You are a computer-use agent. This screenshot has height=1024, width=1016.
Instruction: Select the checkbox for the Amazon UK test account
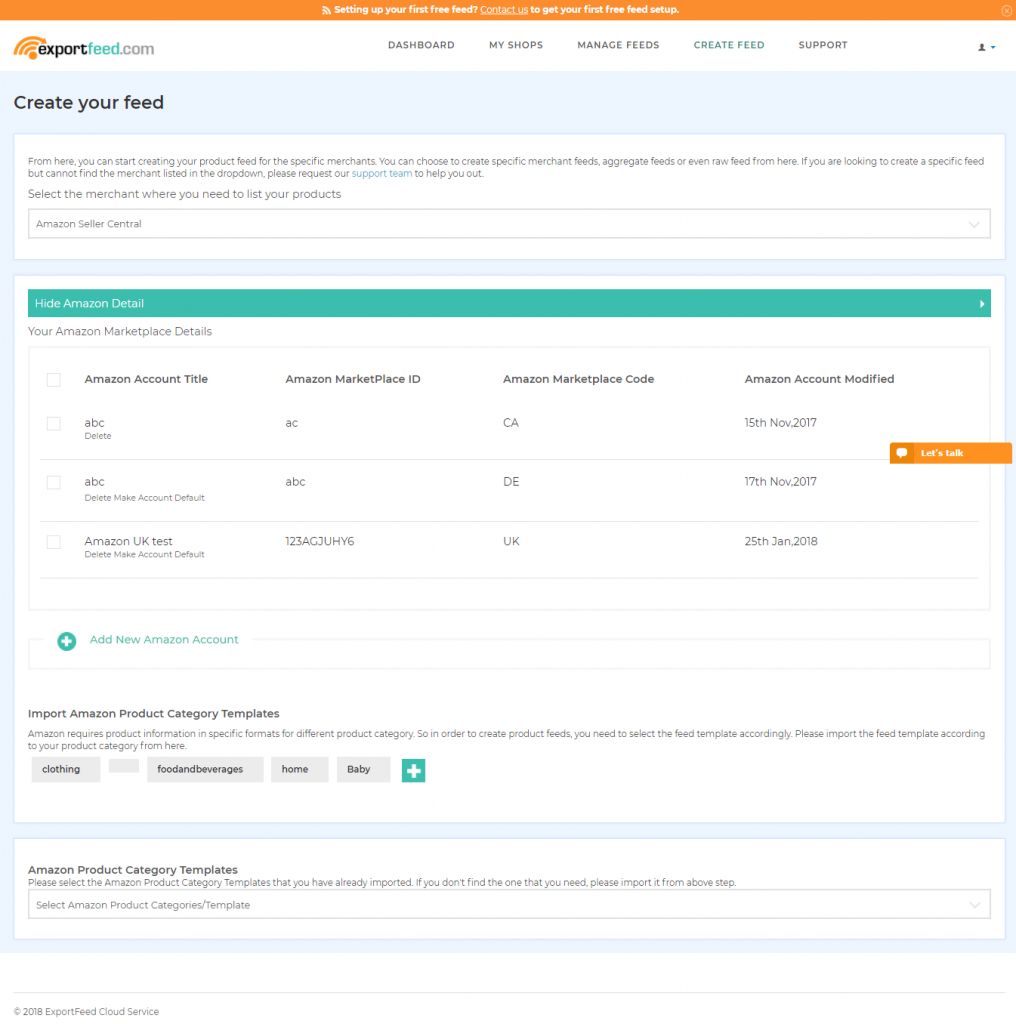pos(53,542)
